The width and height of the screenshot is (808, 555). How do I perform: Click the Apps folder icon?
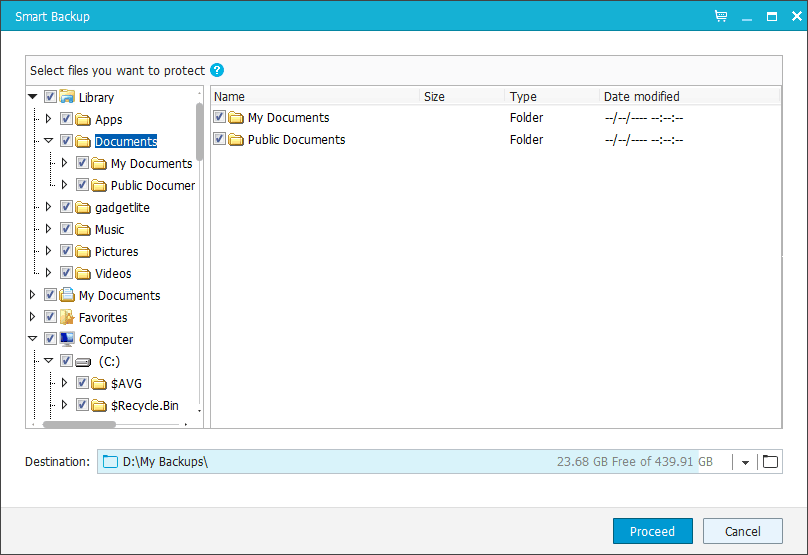[83, 120]
